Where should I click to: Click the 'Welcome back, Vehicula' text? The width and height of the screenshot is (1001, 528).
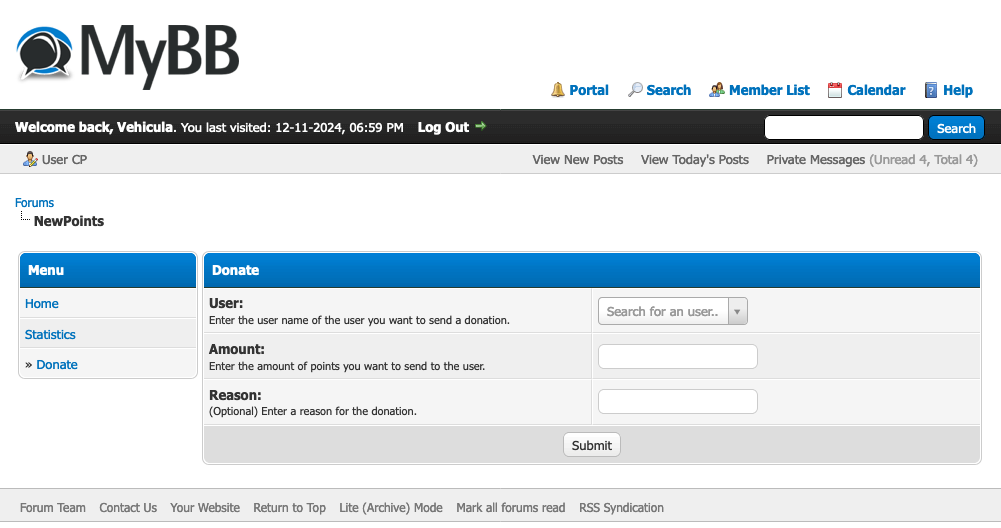pos(94,127)
